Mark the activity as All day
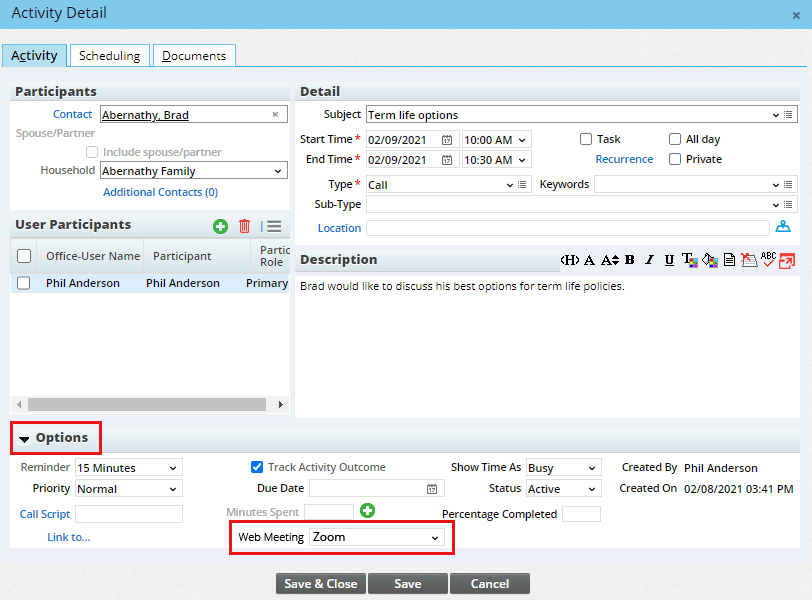 pos(674,138)
